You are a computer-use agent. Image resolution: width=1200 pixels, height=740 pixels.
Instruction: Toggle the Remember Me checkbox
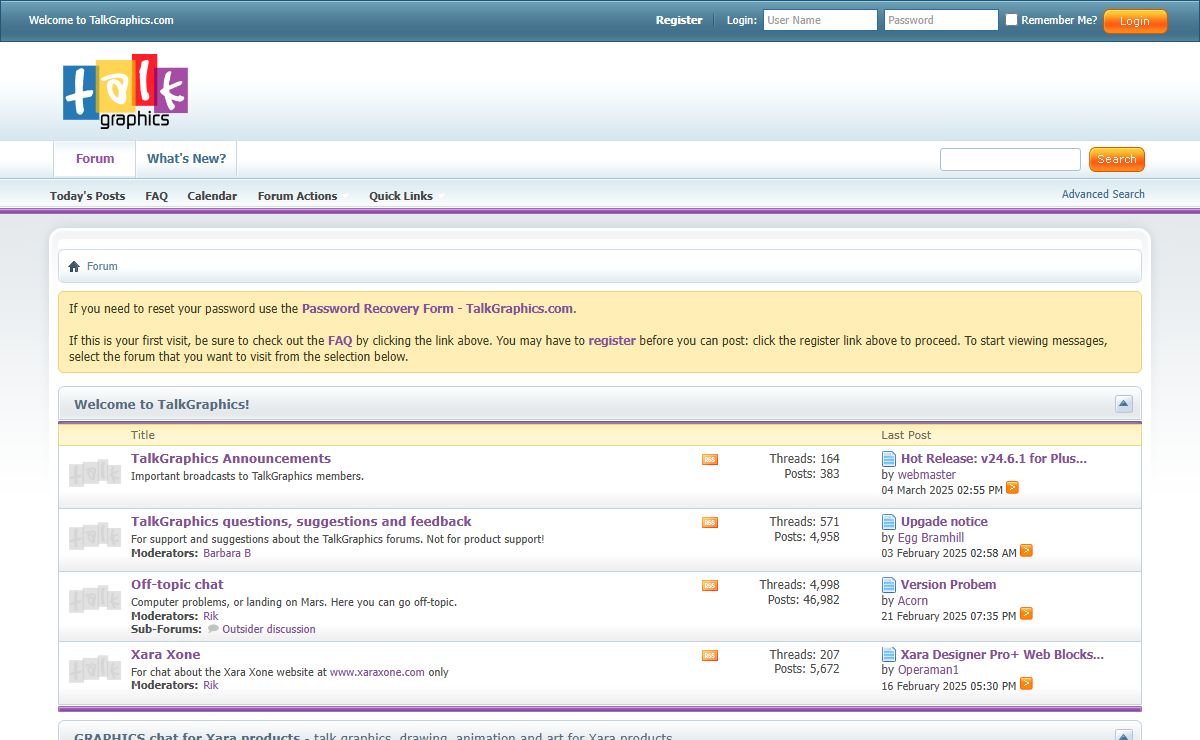point(1011,20)
